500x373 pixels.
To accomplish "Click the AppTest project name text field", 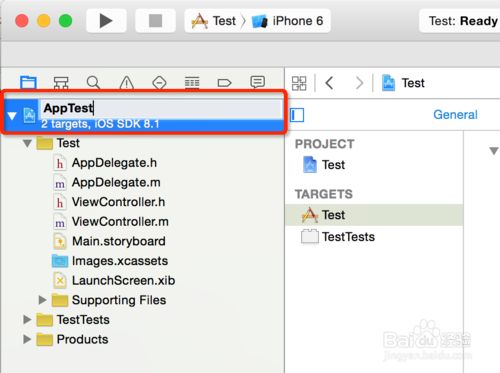I will [x=161, y=108].
